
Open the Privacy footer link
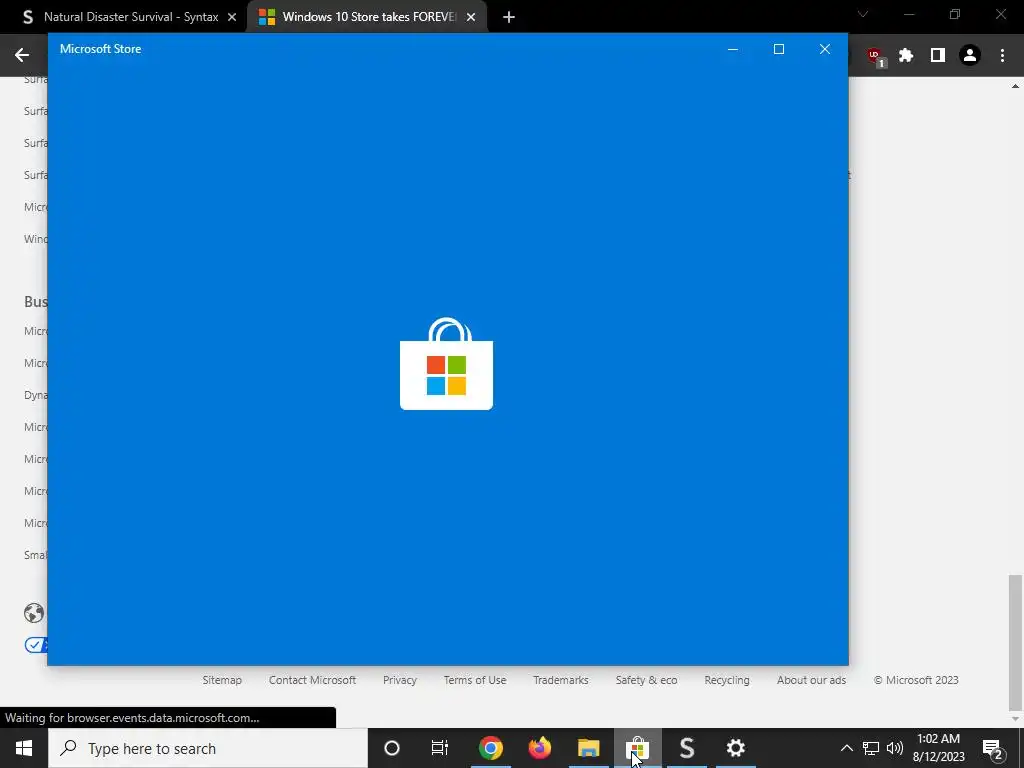[400, 680]
